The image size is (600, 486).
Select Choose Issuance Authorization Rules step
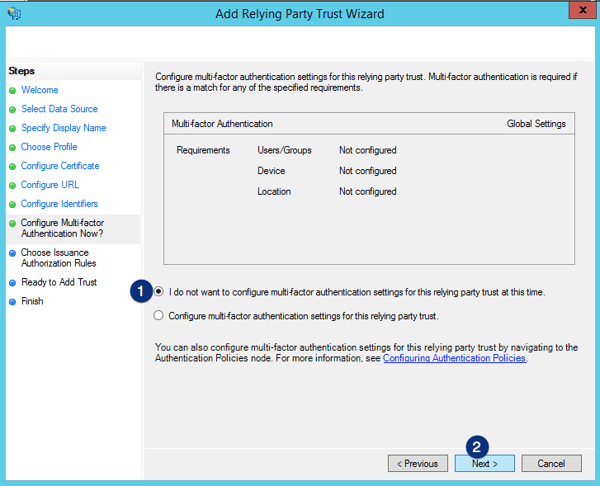tap(59, 258)
